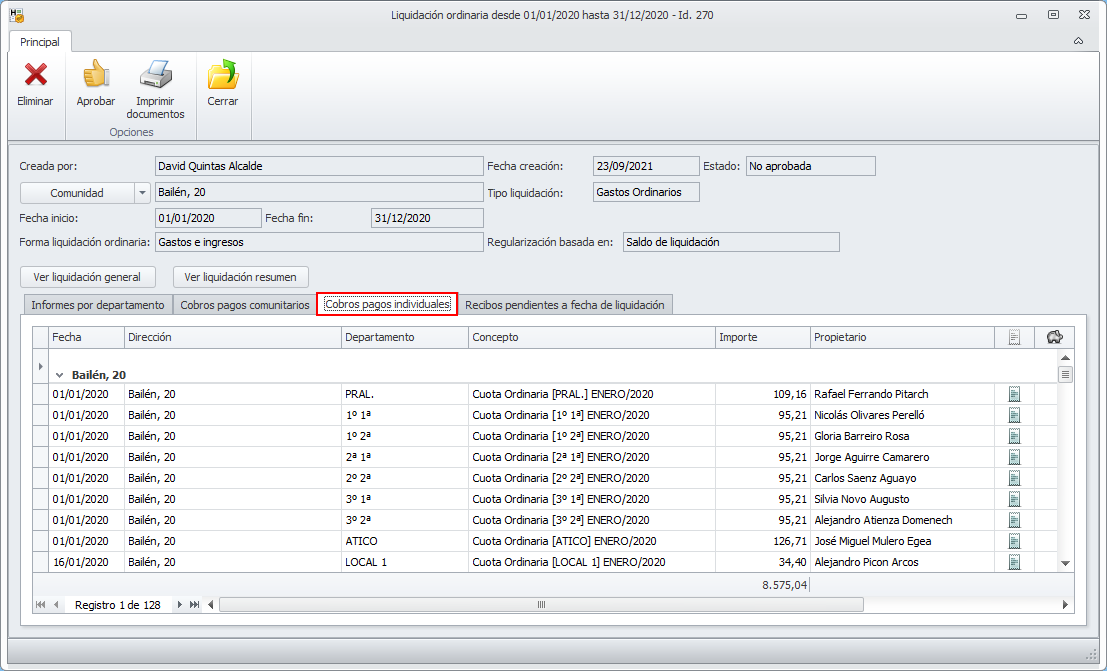Go to last record in navigator
The width and height of the screenshot is (1107, 671).
coord(194,605)
